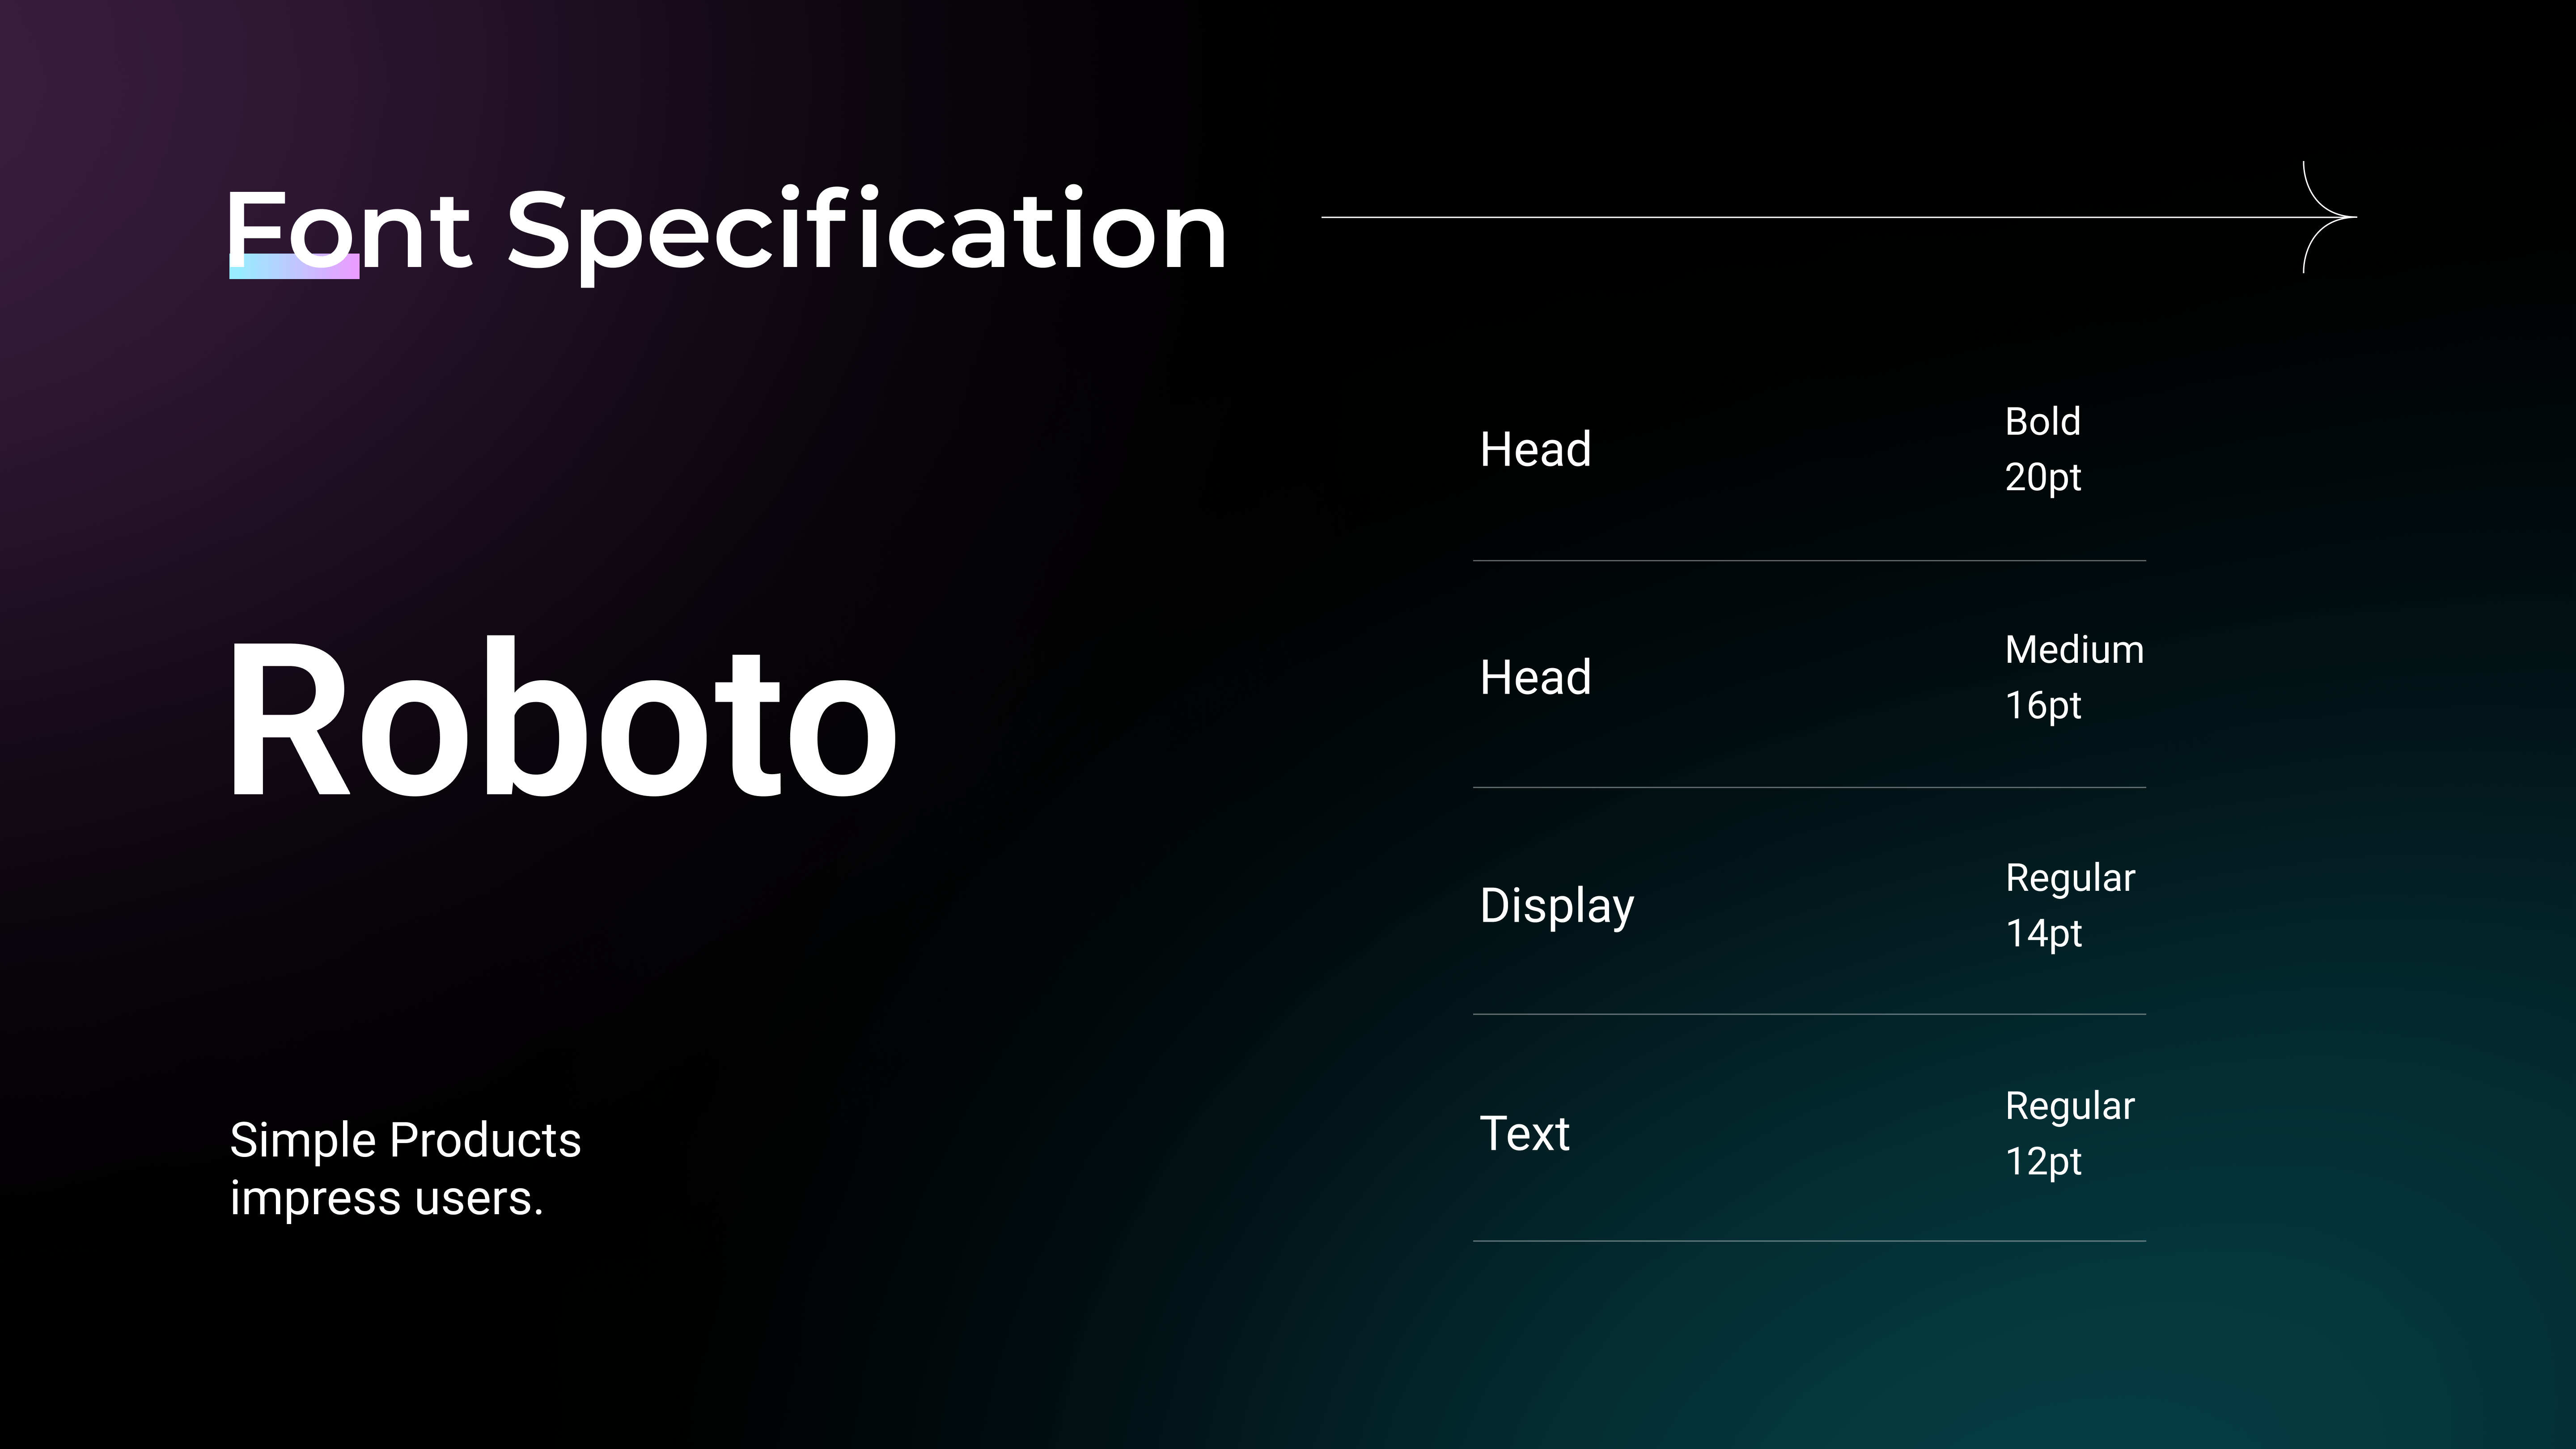
Task: Select the first Head row label
Action: click(x=1535, y=450)
